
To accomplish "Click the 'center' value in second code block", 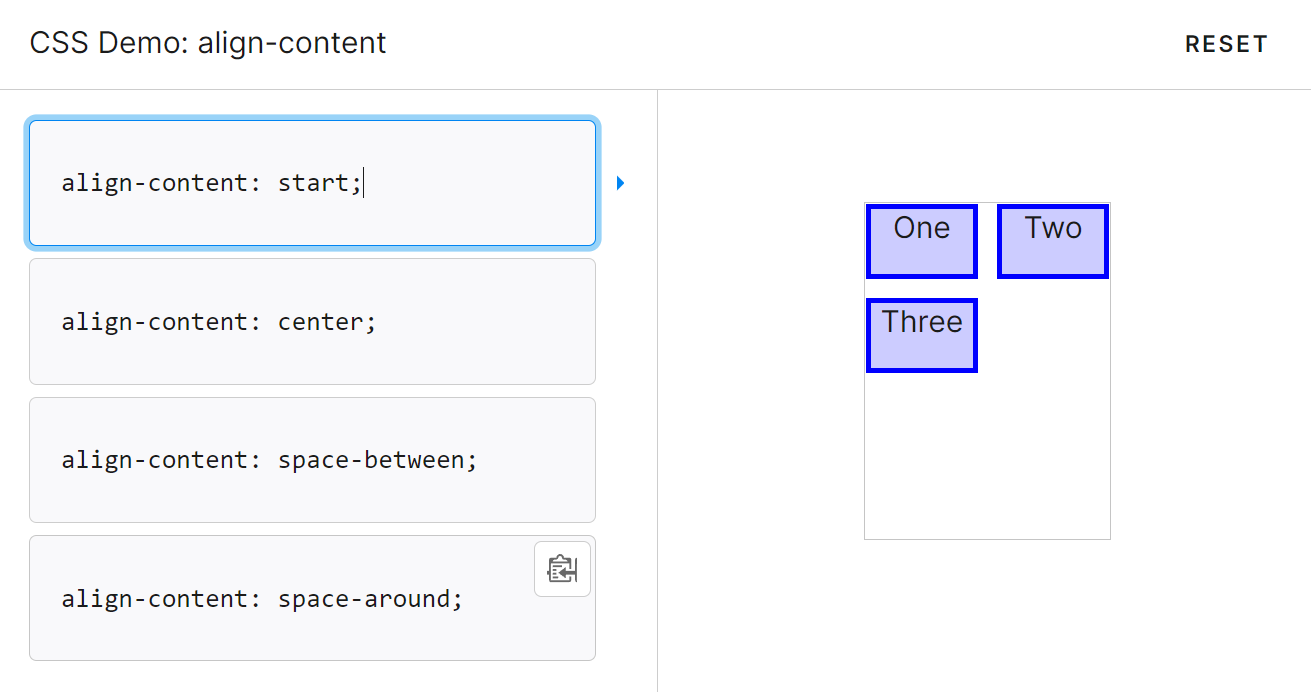I will tap(320, 322).
